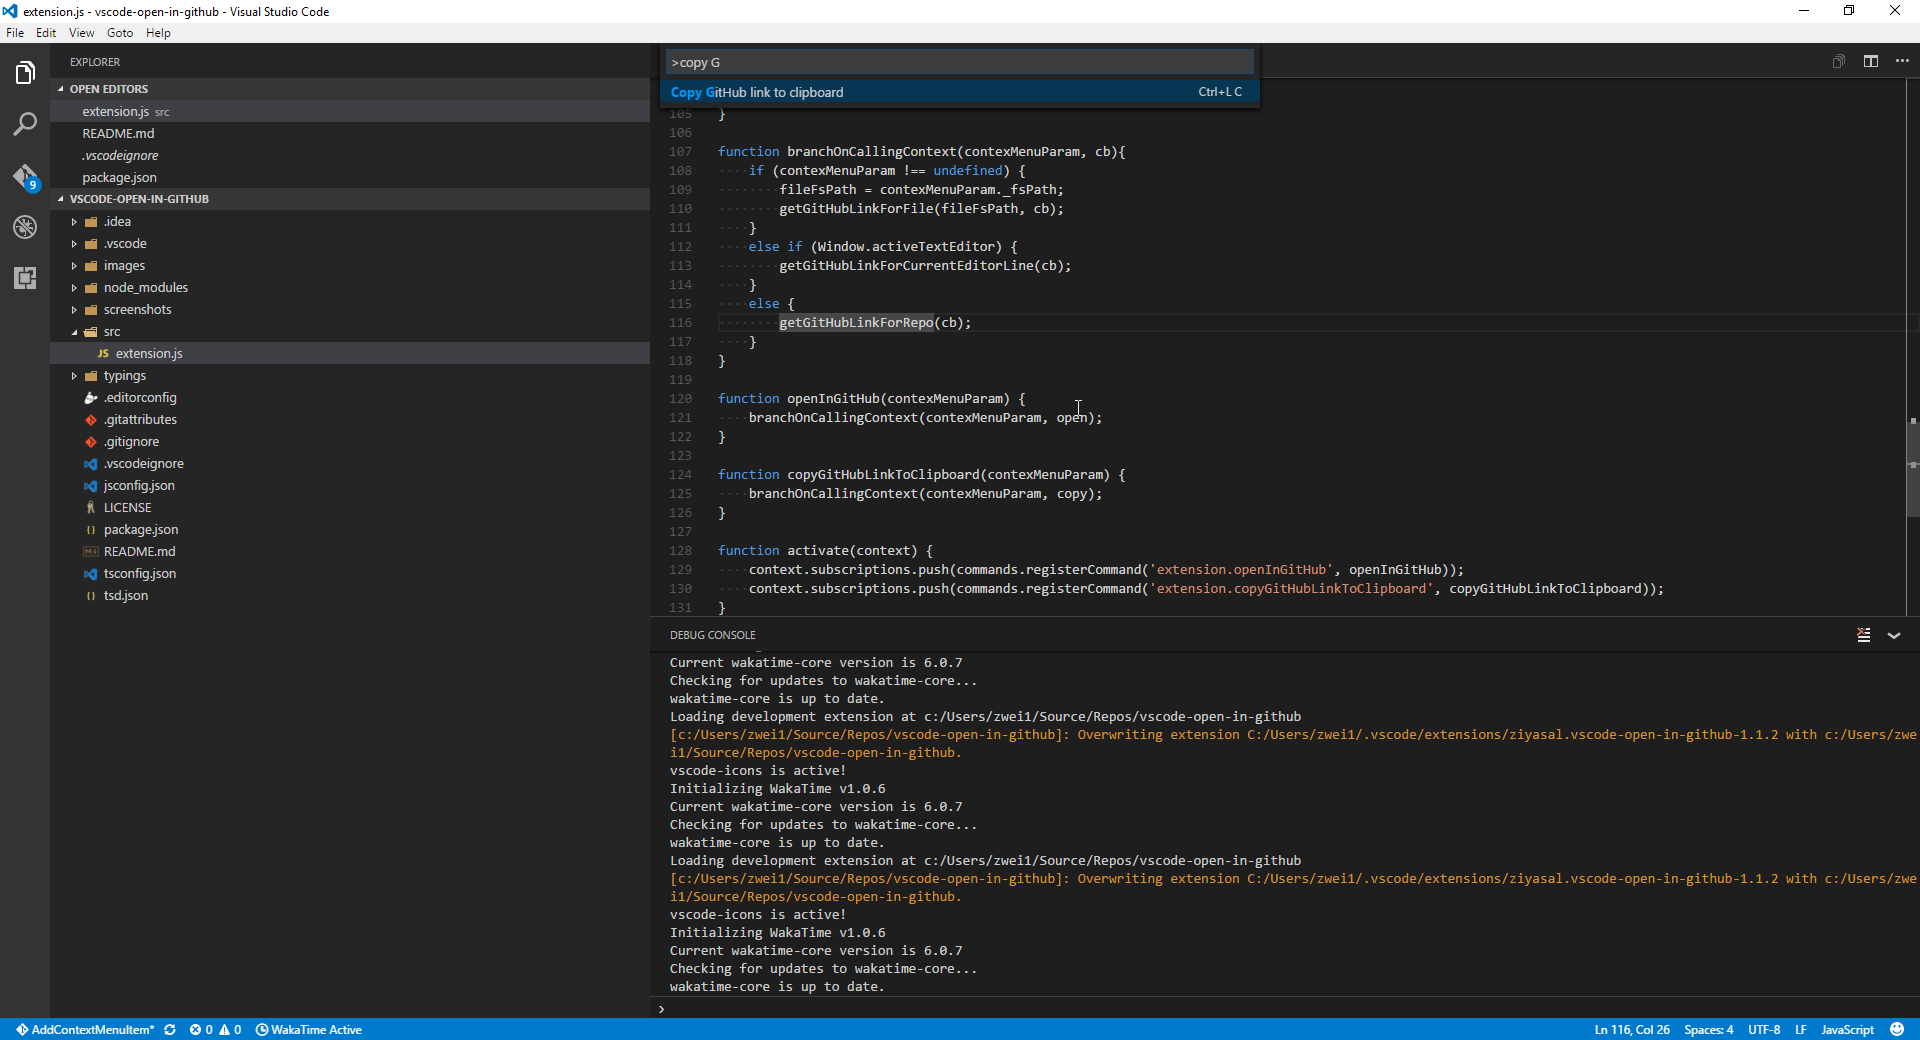The image size is (1920, 1040).
Task: Run 'Copy GitHub link to clipboard' command
Action: (x=959, y=92)
